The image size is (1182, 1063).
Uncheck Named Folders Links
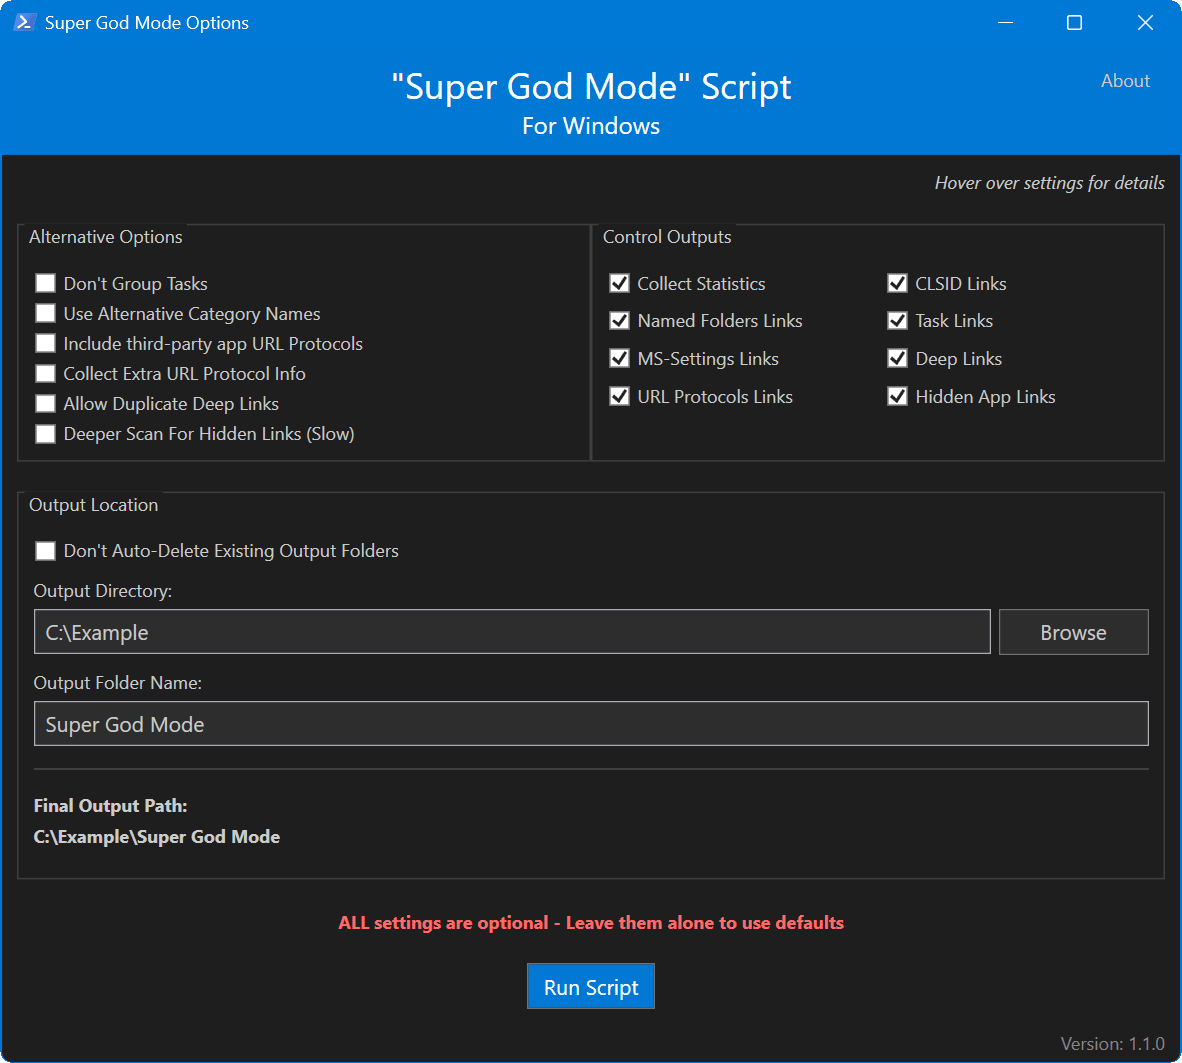pyautogui.click(x=619, y=320)
